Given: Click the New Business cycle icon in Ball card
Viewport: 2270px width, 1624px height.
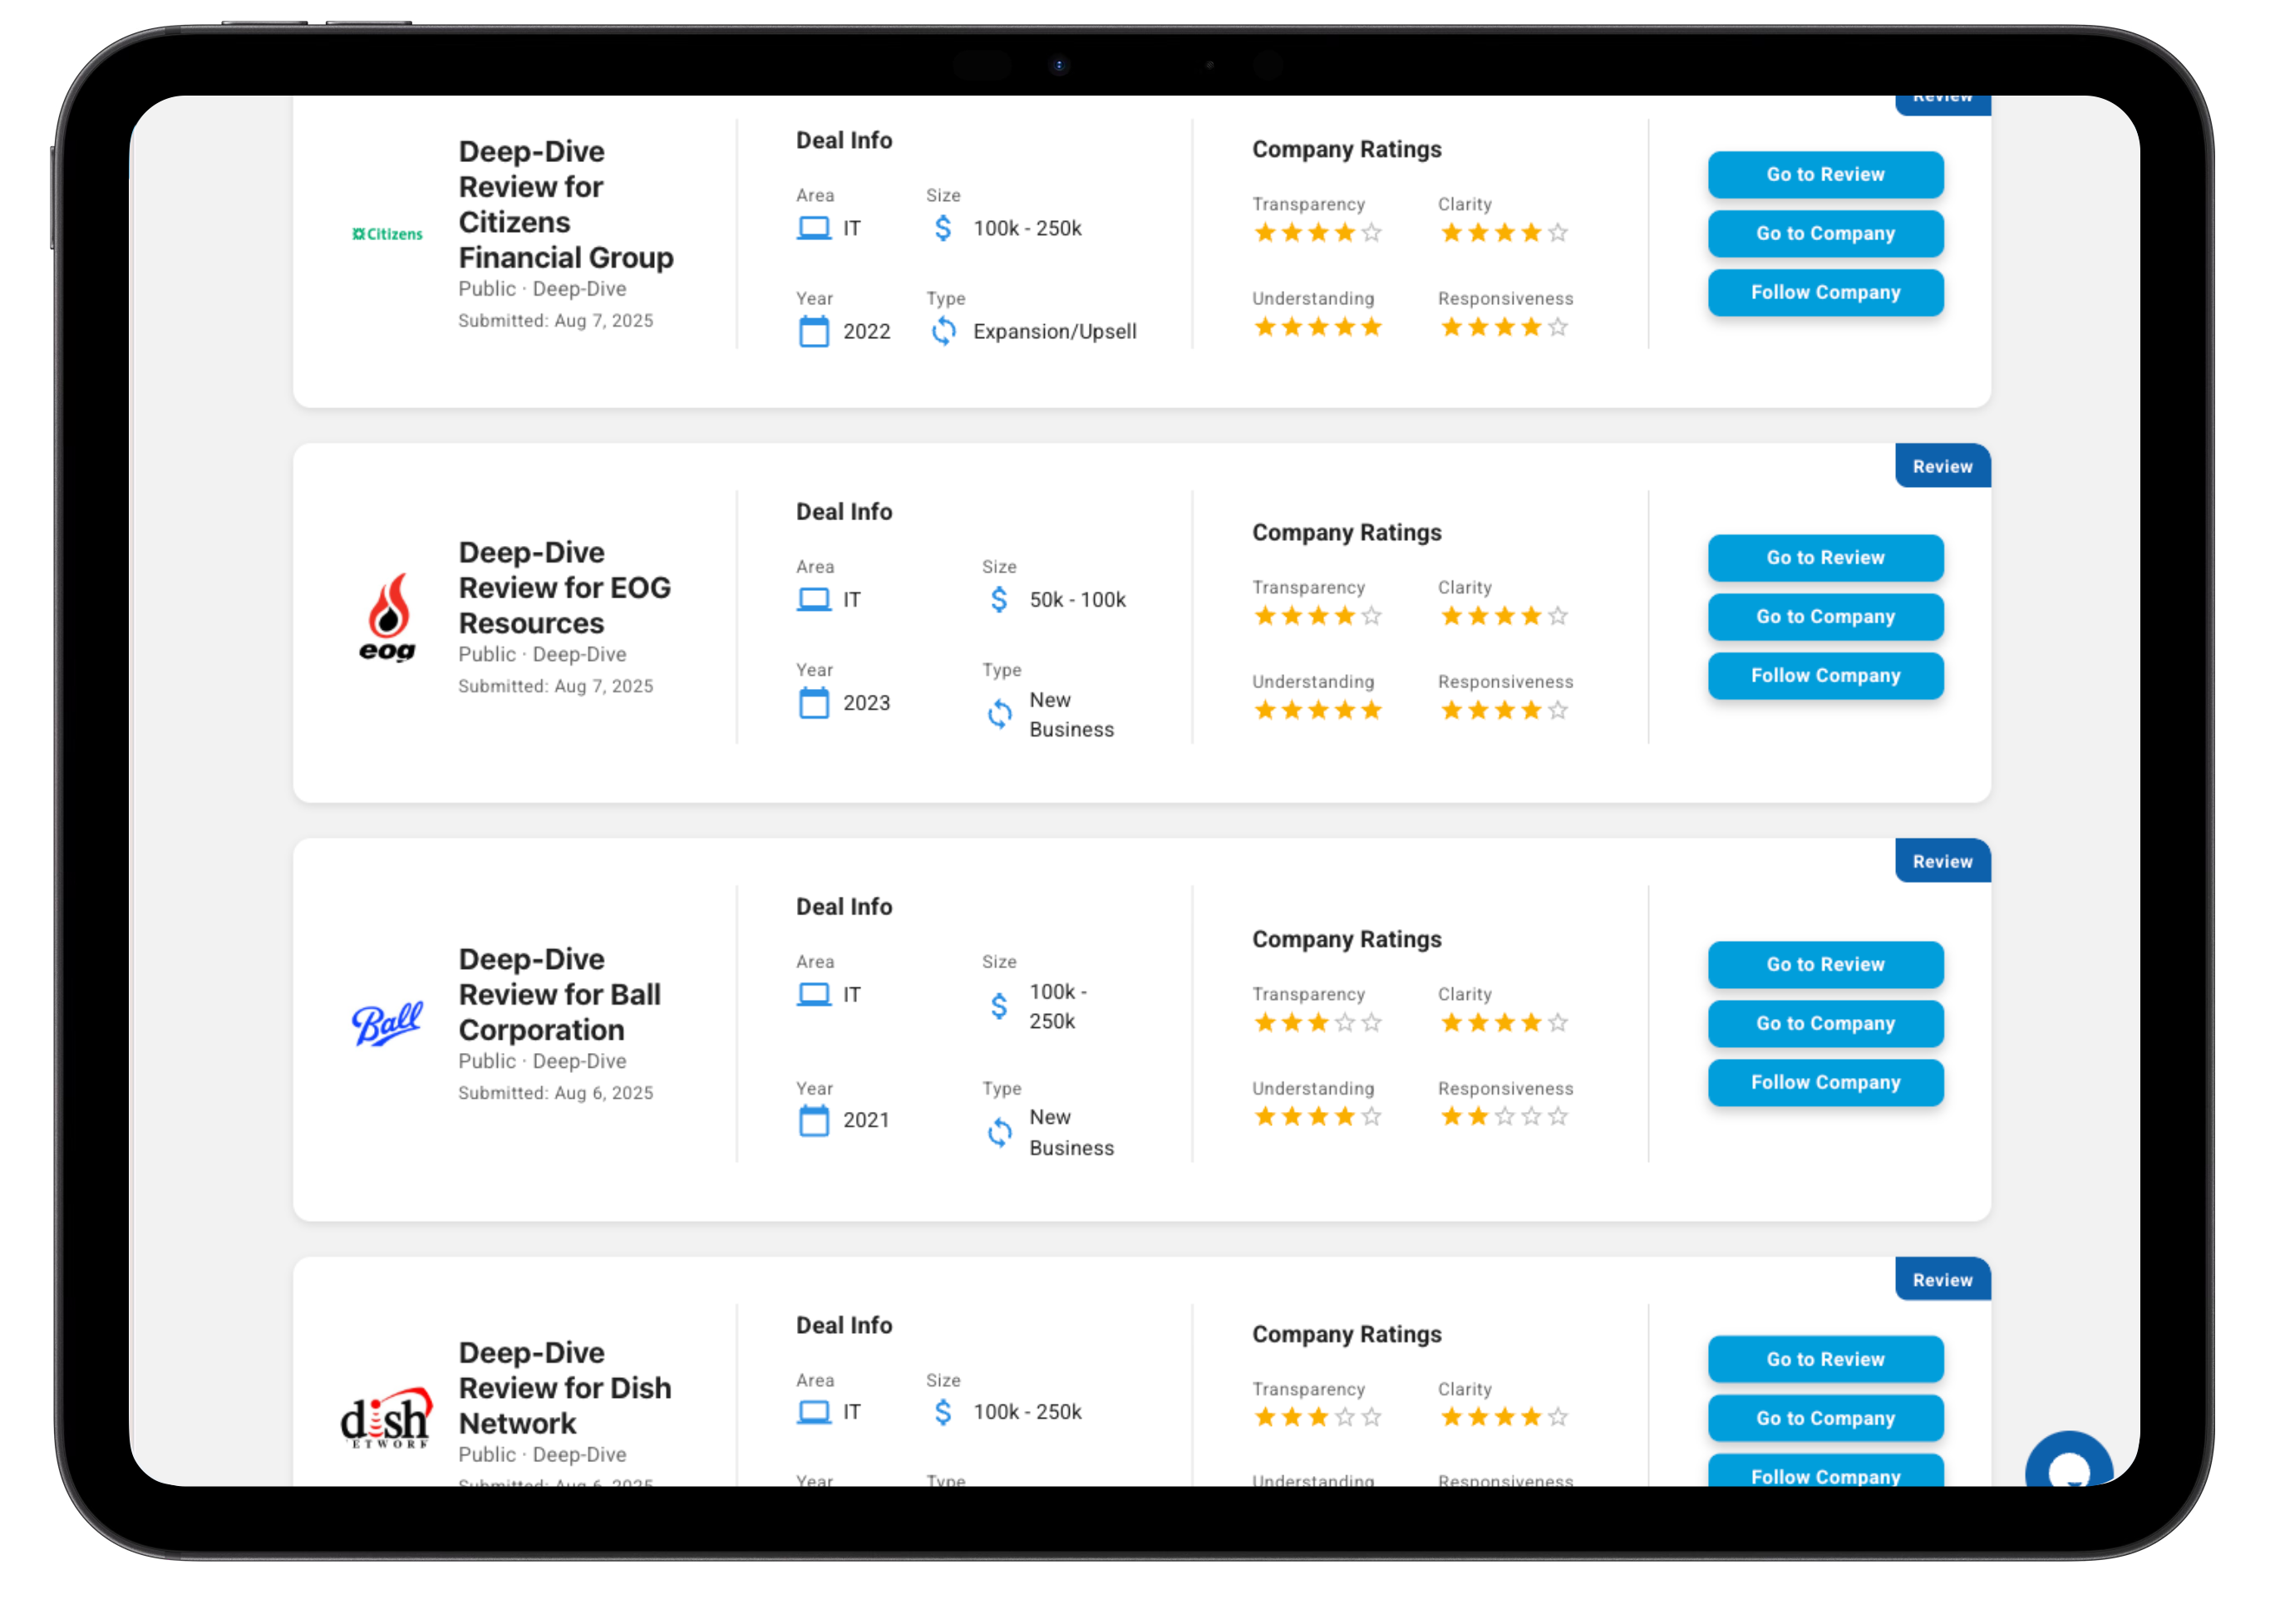Looking at the screenshot, I should pyautogui.click(x=999, y=1133).
